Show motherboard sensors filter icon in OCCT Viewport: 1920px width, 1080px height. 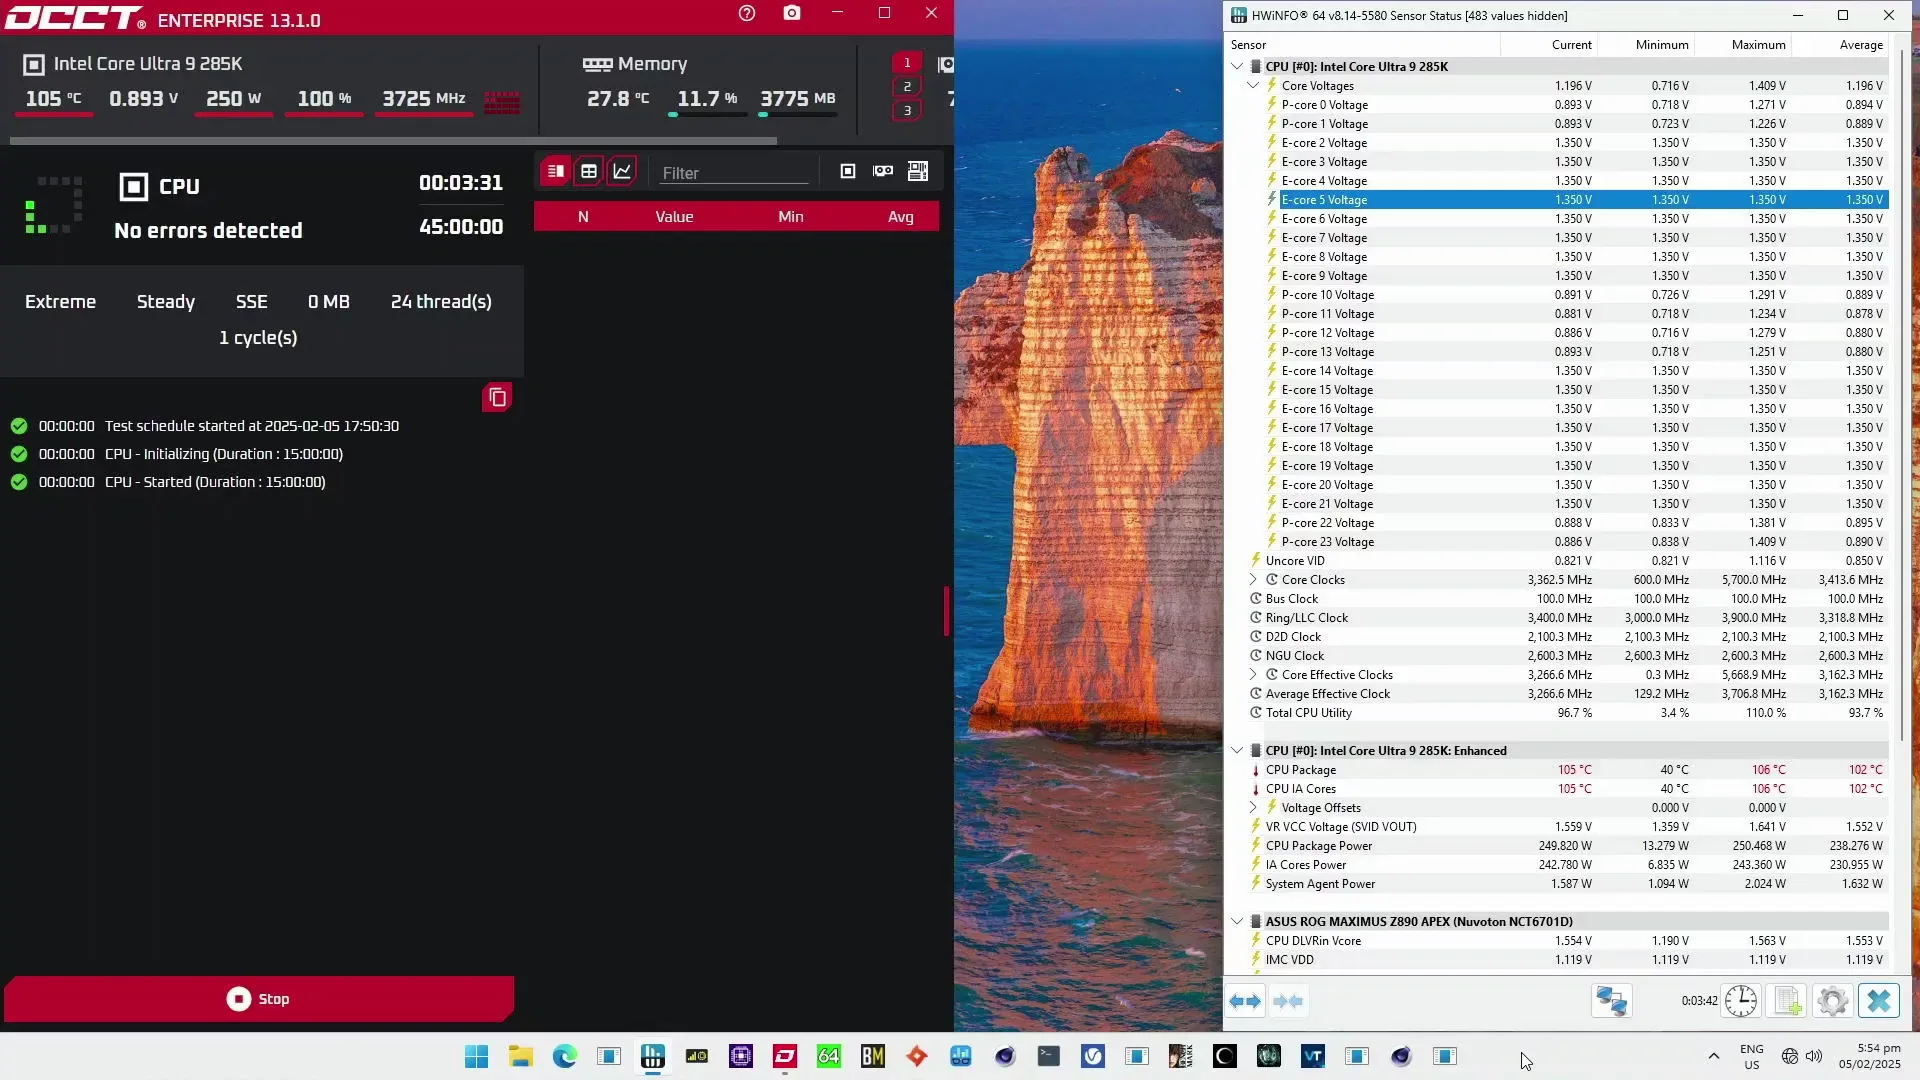(918, 171)
